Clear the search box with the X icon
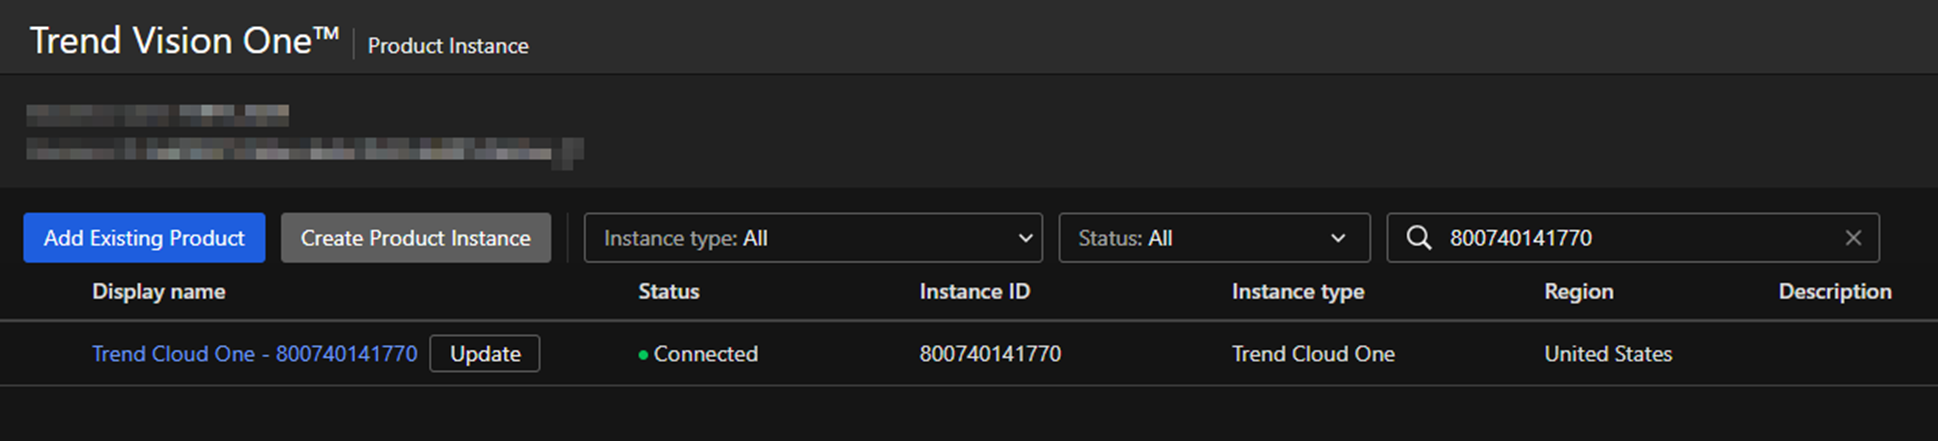Screen dimensions: 1938x441 click(1853, 238)
